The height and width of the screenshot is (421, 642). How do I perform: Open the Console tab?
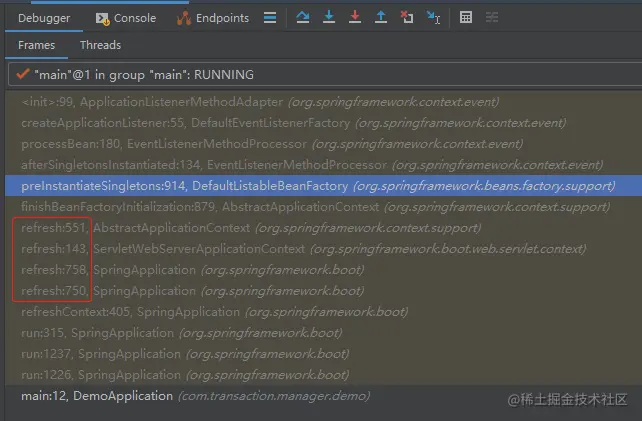(126, 18)
